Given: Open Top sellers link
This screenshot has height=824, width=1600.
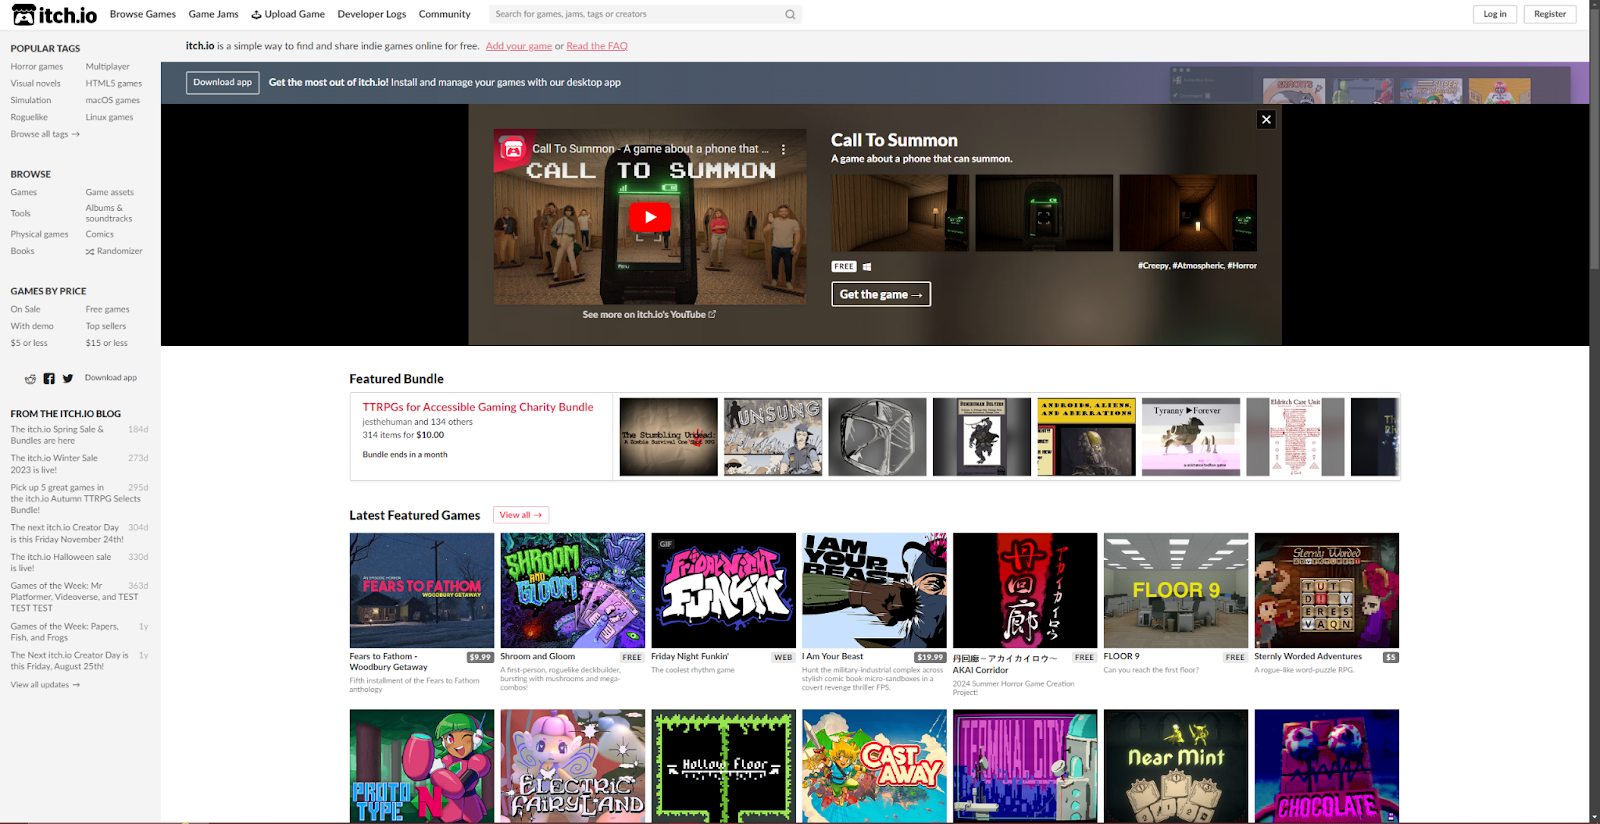Looking at the screenshot, I should (106, 326).
